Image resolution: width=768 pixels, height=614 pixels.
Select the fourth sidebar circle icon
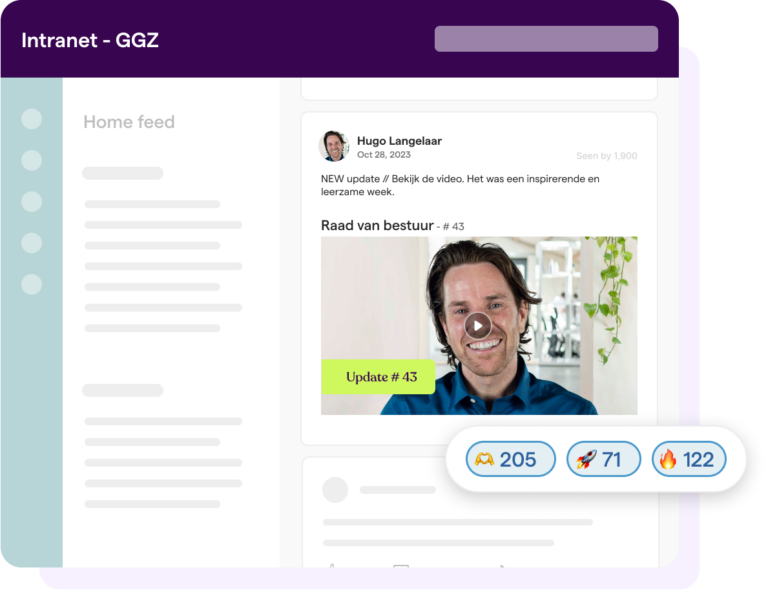click(x=32, y=243)
